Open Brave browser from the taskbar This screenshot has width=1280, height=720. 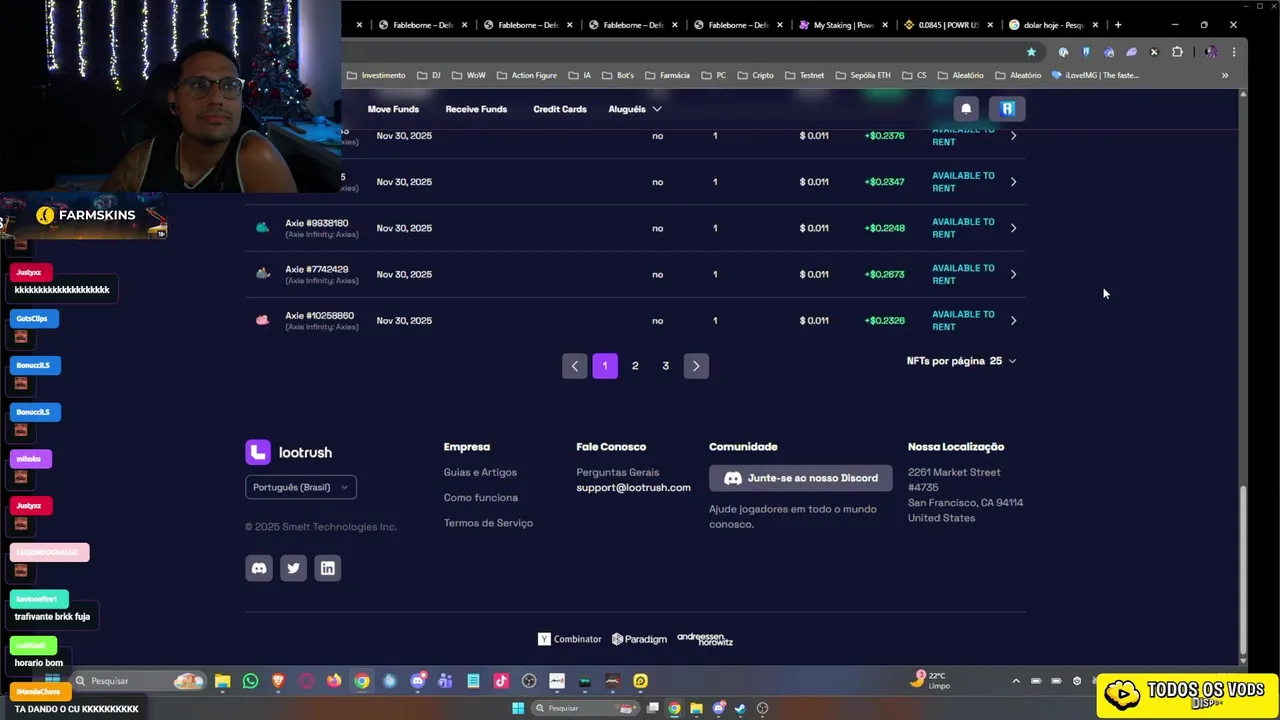278,681
